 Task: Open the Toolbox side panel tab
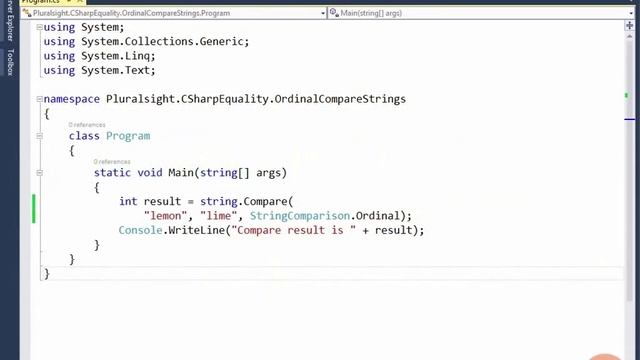[10, 62]
